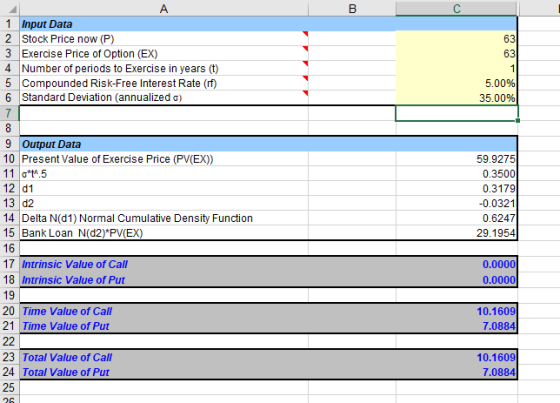Select the 0.6247 value cell
Image resolution: width=560 pixels, height=403 pixels.
click(x=456, y=218)
